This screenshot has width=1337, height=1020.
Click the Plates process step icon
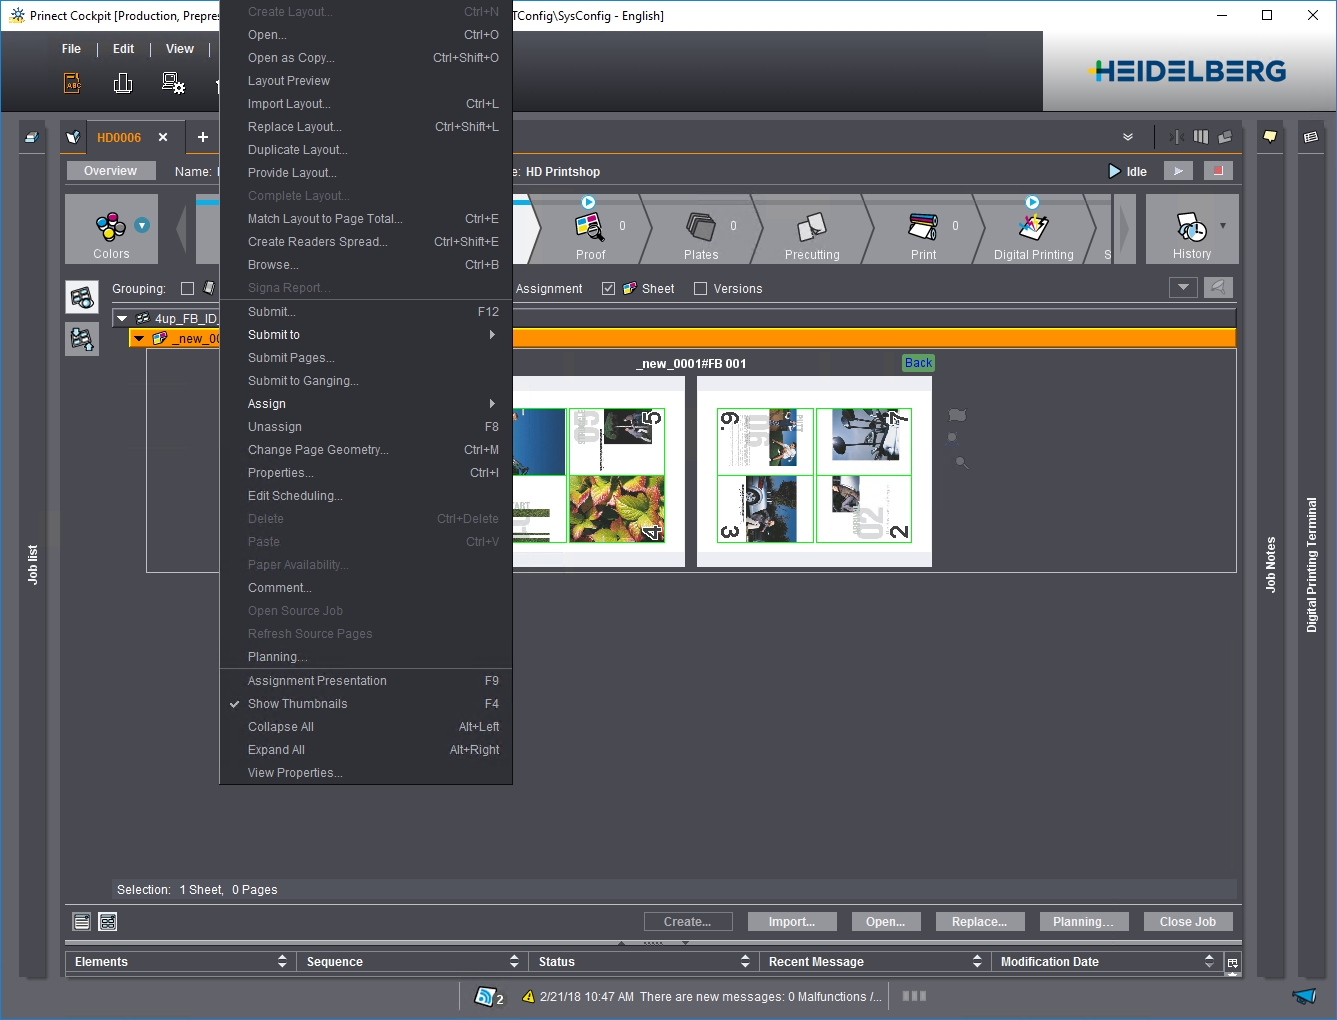click(700, 228)
